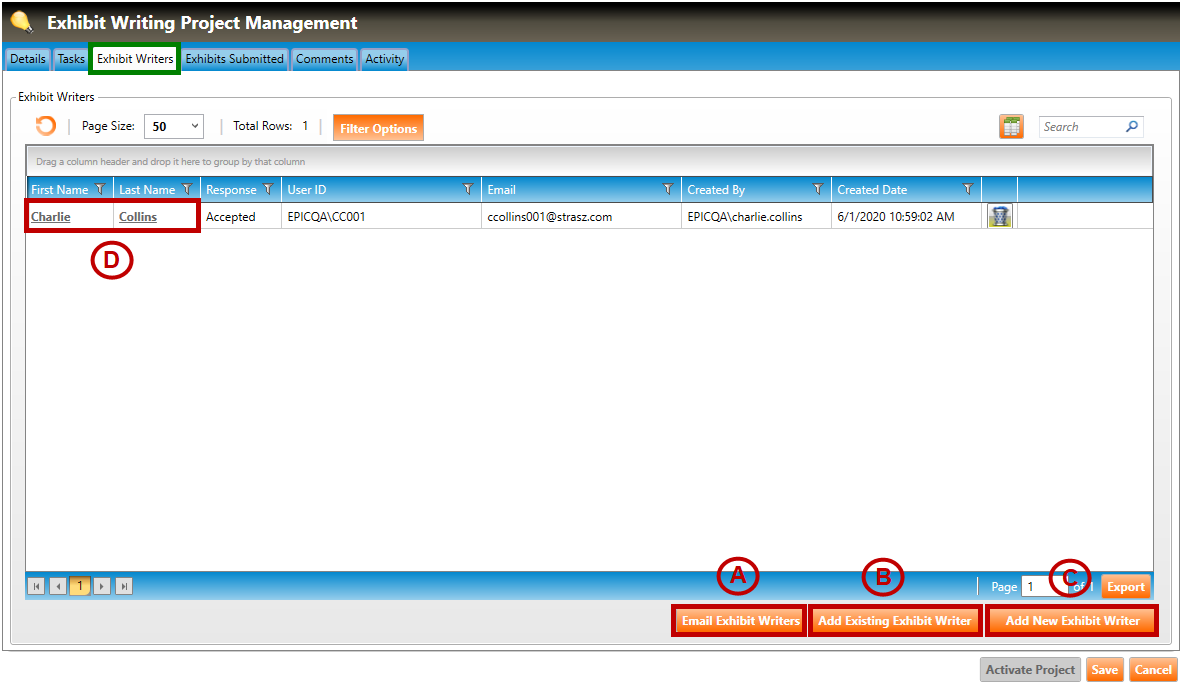
Task: Click the page number input field
Action: click(1041, 587)
